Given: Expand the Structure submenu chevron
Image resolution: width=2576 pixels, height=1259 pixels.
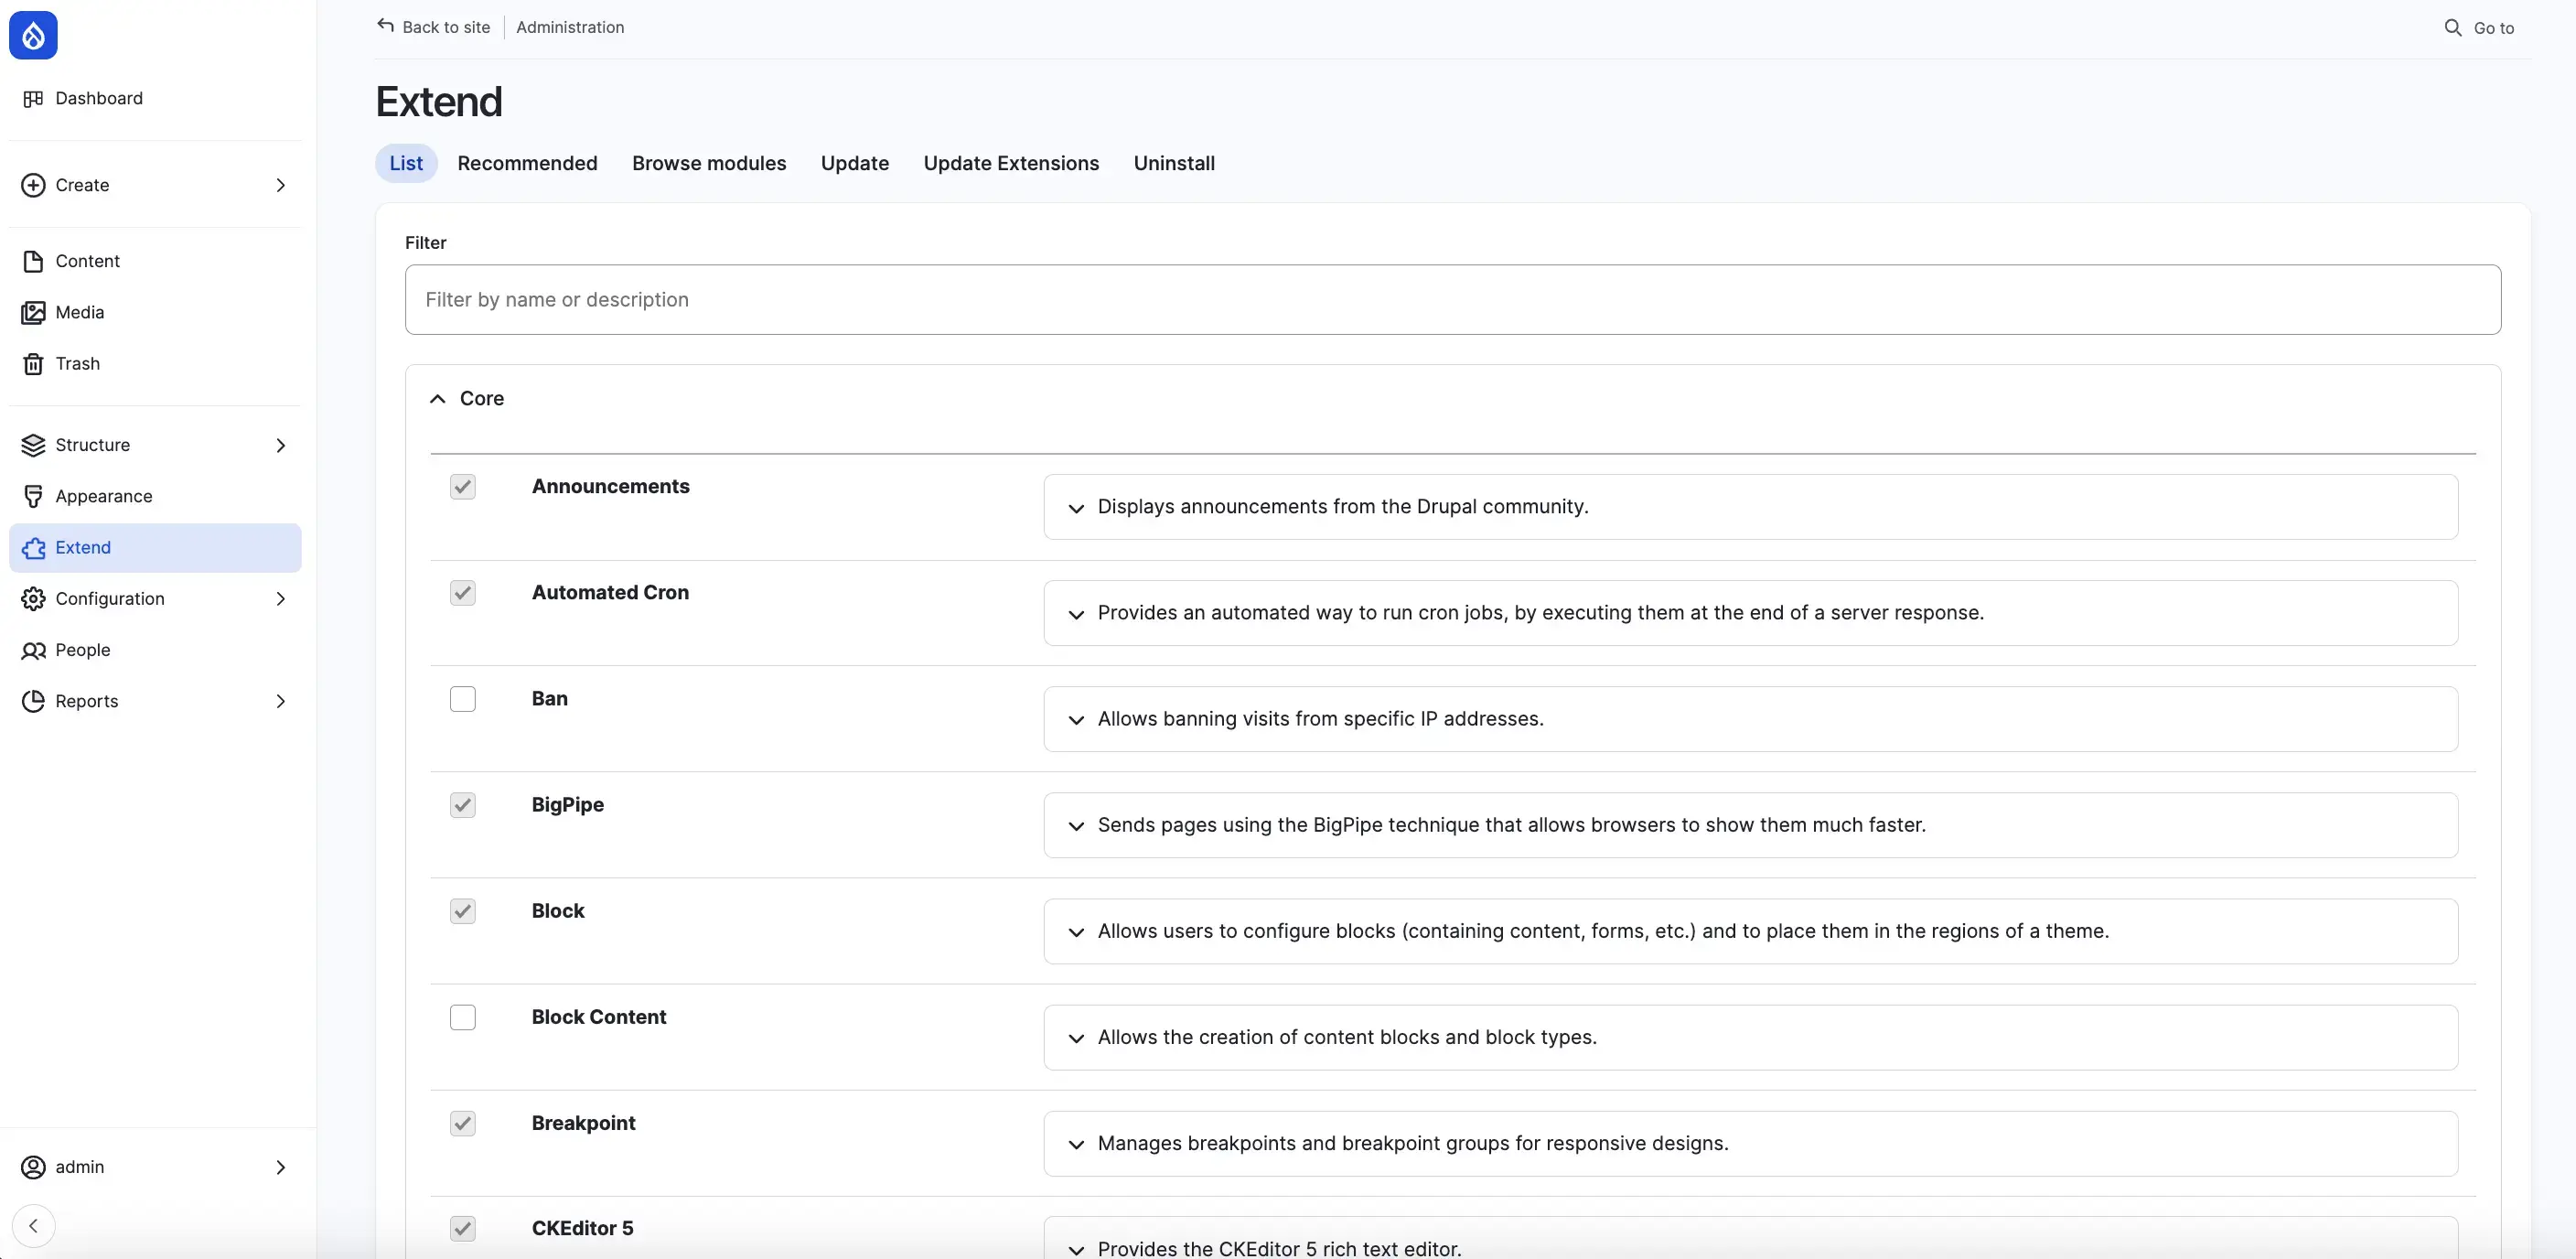Looking at the screenshot, I should pos(280,445).
